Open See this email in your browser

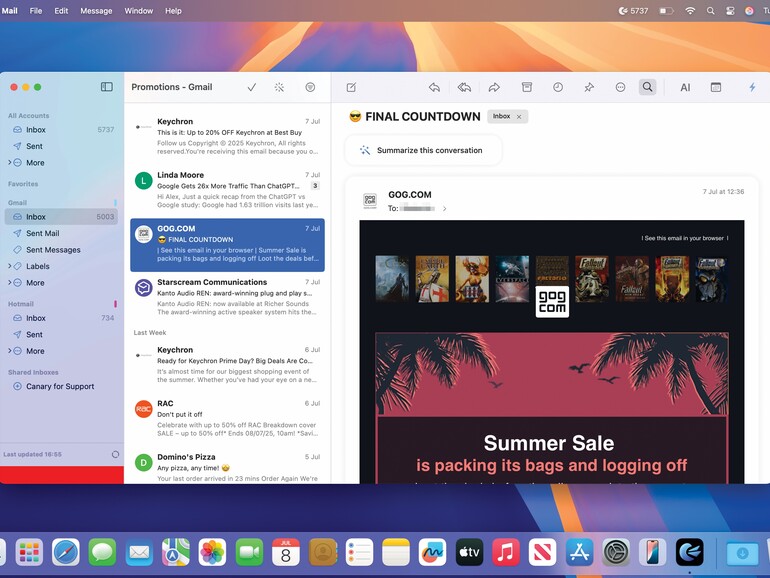pyautogui.click(x=685, y=238)
